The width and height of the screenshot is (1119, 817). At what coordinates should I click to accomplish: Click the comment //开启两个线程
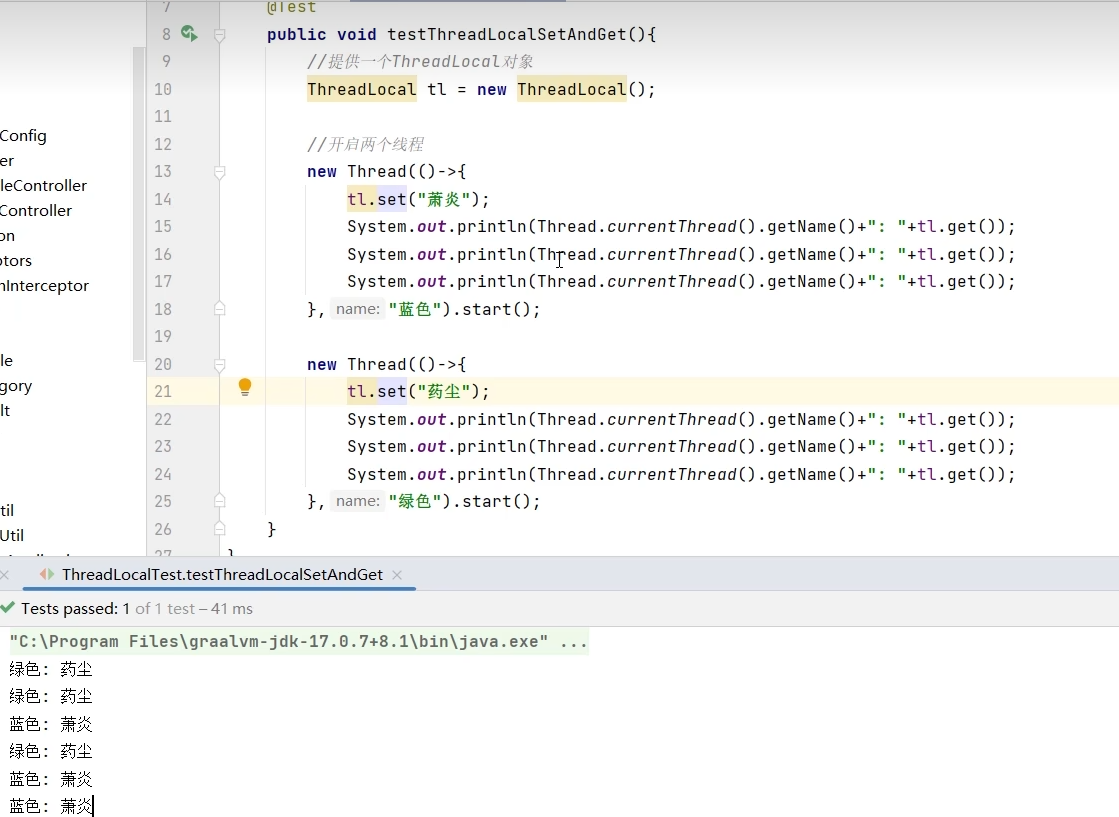(x=365, y=144)
